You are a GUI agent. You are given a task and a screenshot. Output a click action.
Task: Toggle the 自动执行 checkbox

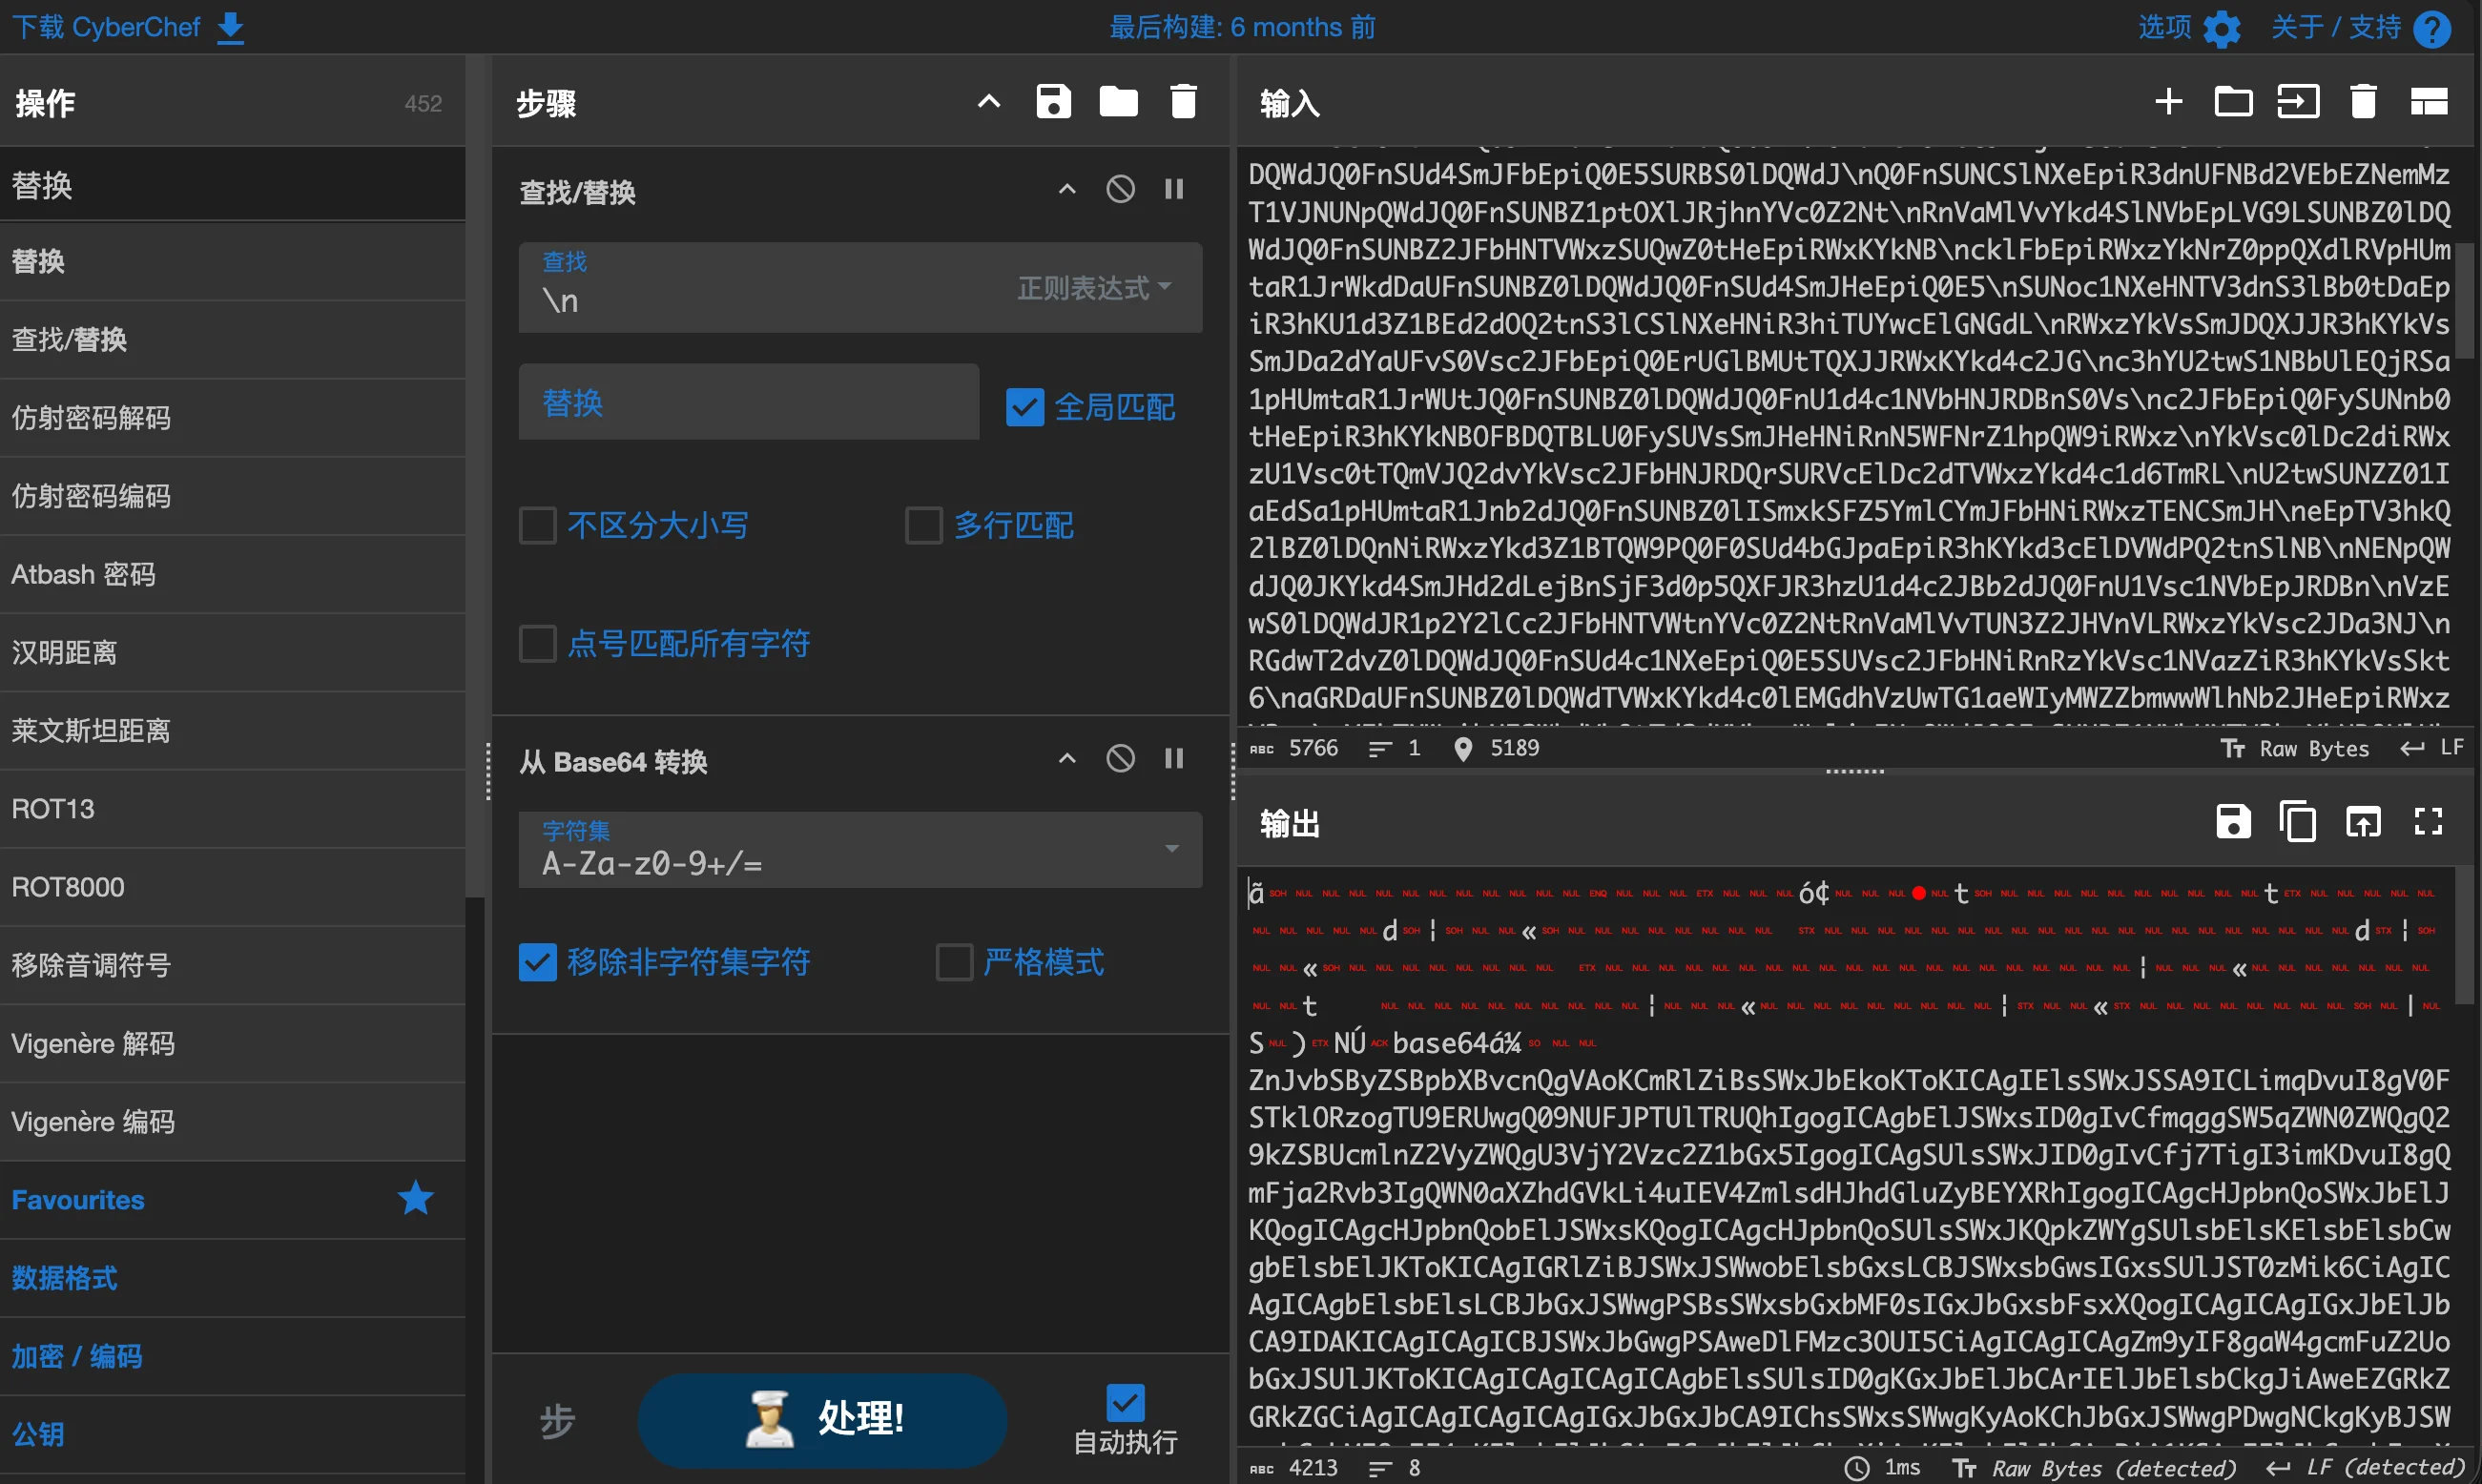pos(1125,1402)
